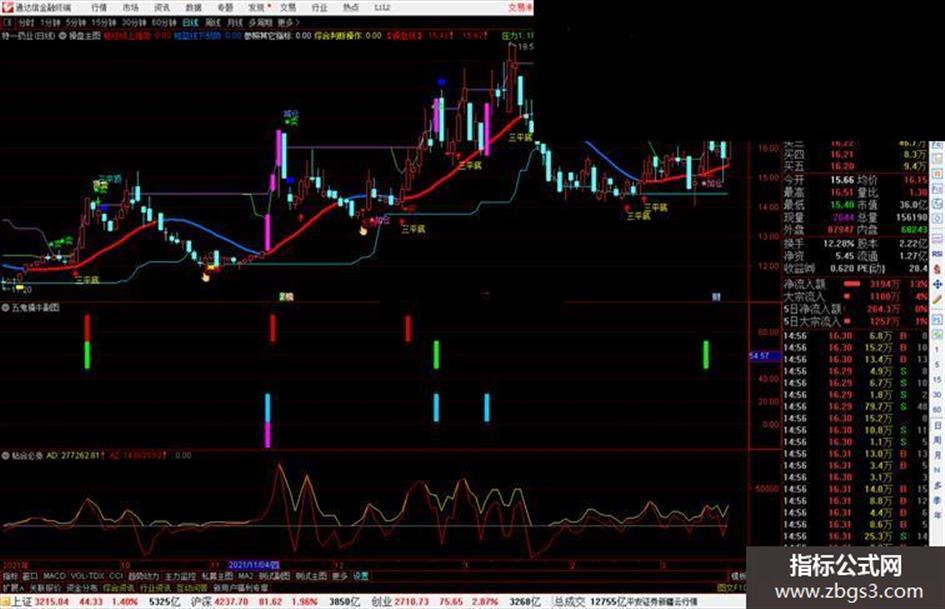Click the 多 multi-period shortcut in sidebar
The width and height of the screenshot is (945, 609).
pos(937,486)
